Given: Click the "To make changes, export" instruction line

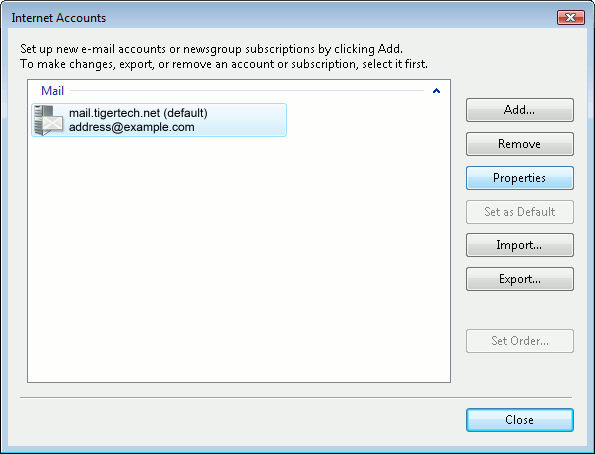Looking at the screenshot, I should 224,64.
